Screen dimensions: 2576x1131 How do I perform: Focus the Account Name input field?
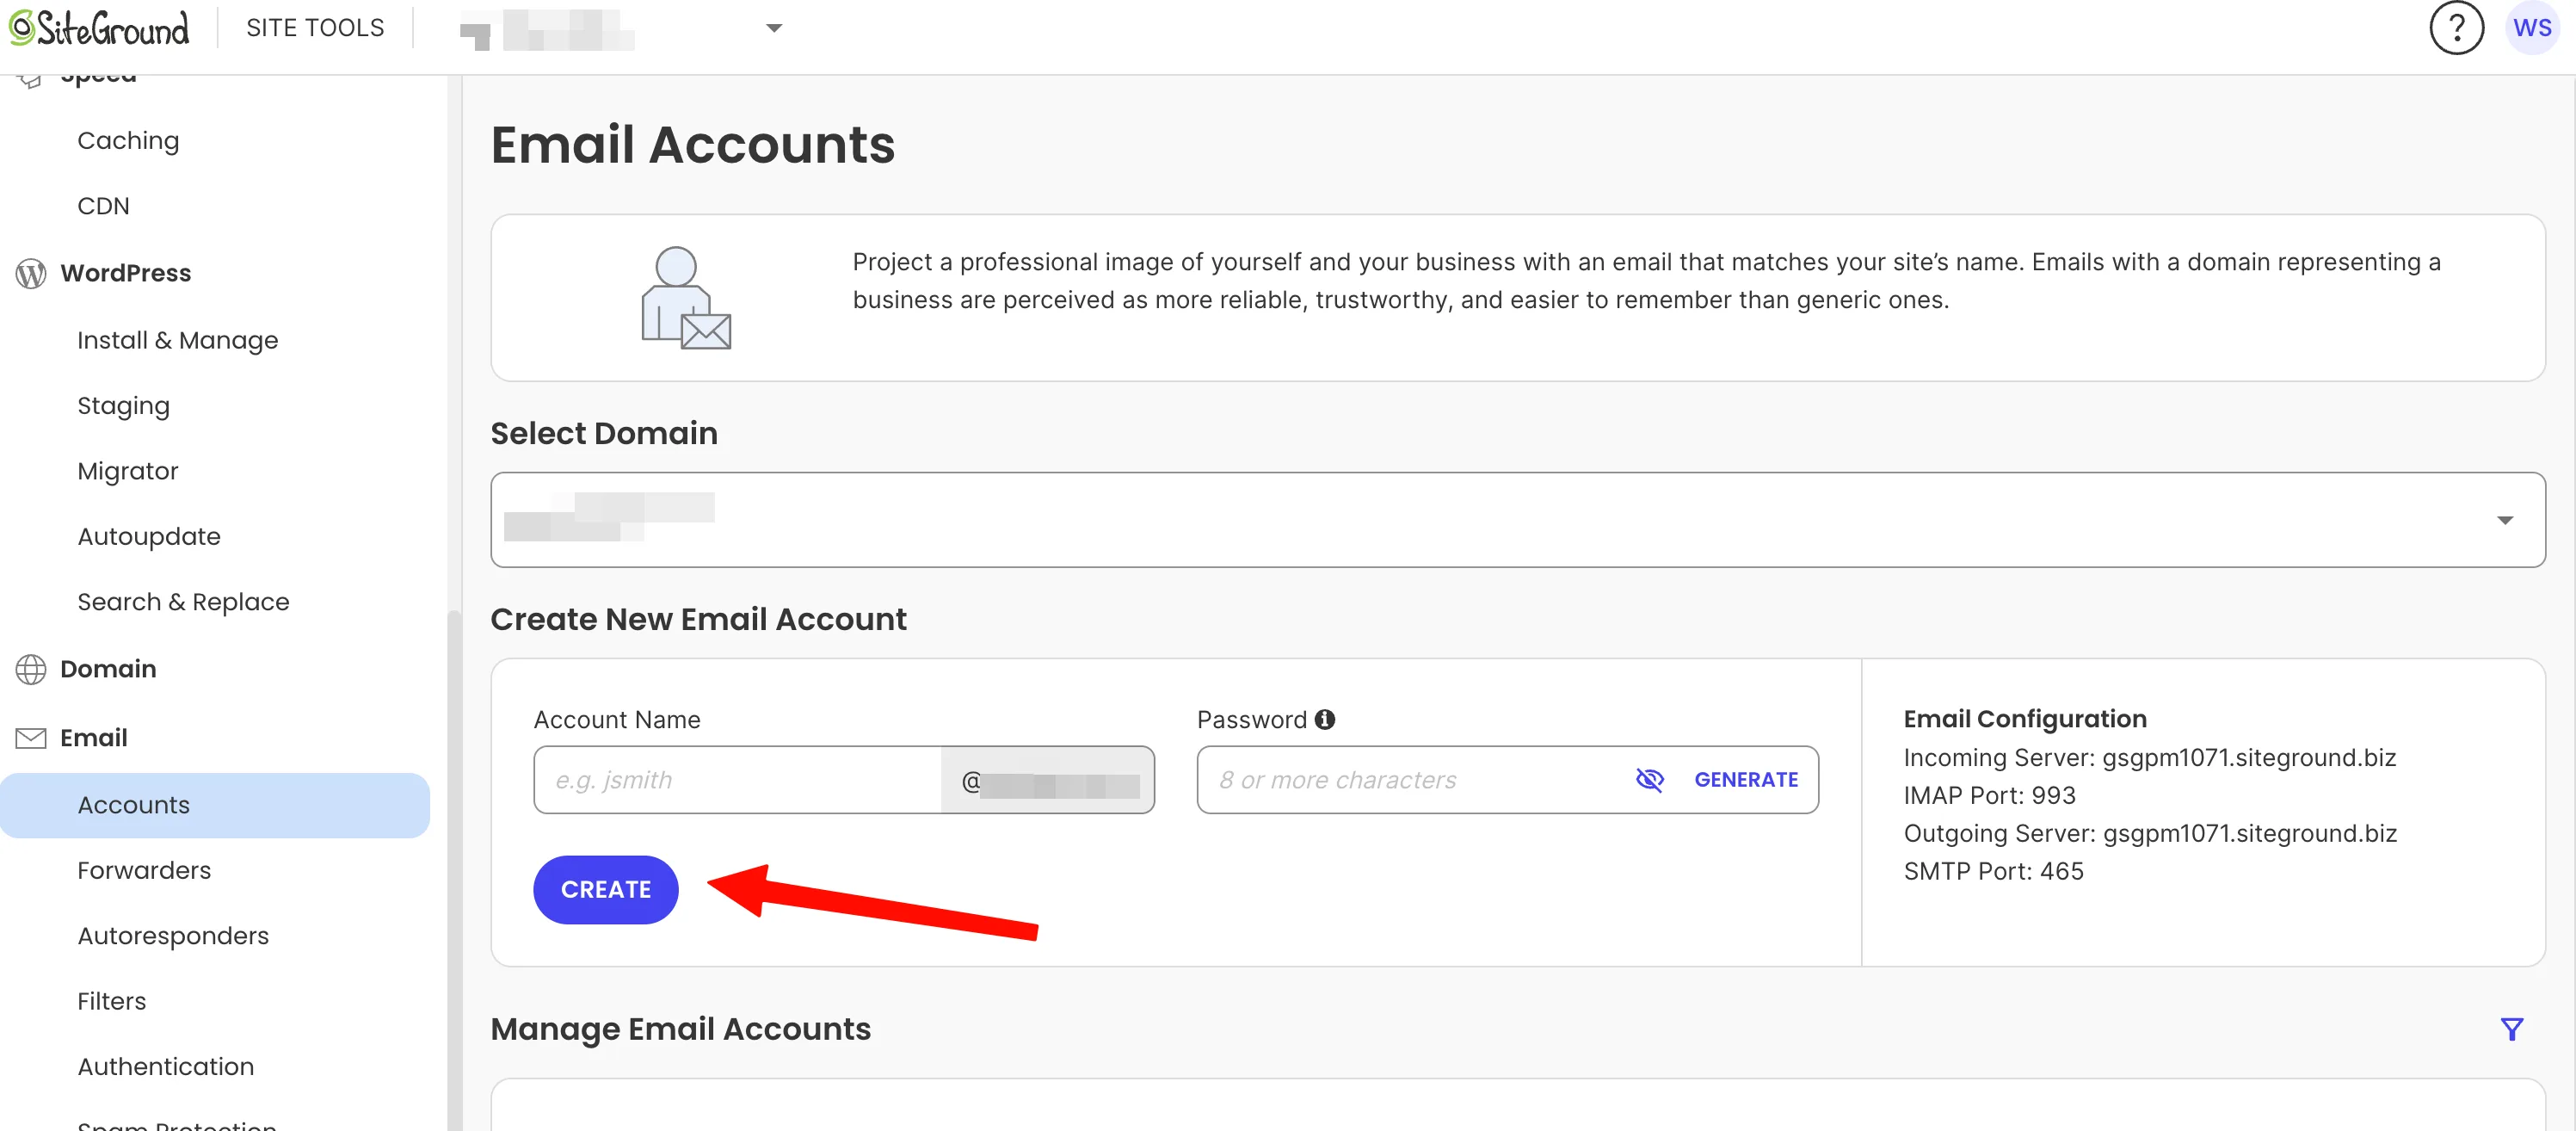[x=737, y=780]
